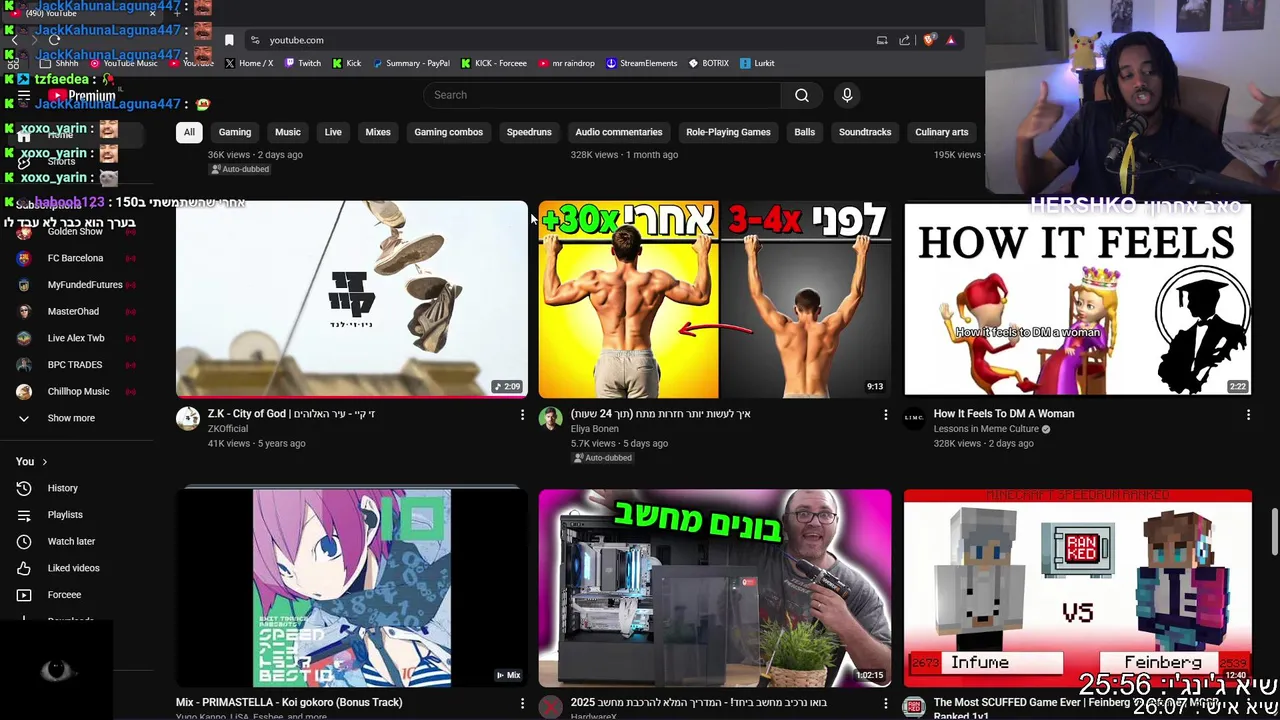Select the Balls filter chip
Image resolution: width=1280 pixels, height=720 pixels.
pos(805,132)
